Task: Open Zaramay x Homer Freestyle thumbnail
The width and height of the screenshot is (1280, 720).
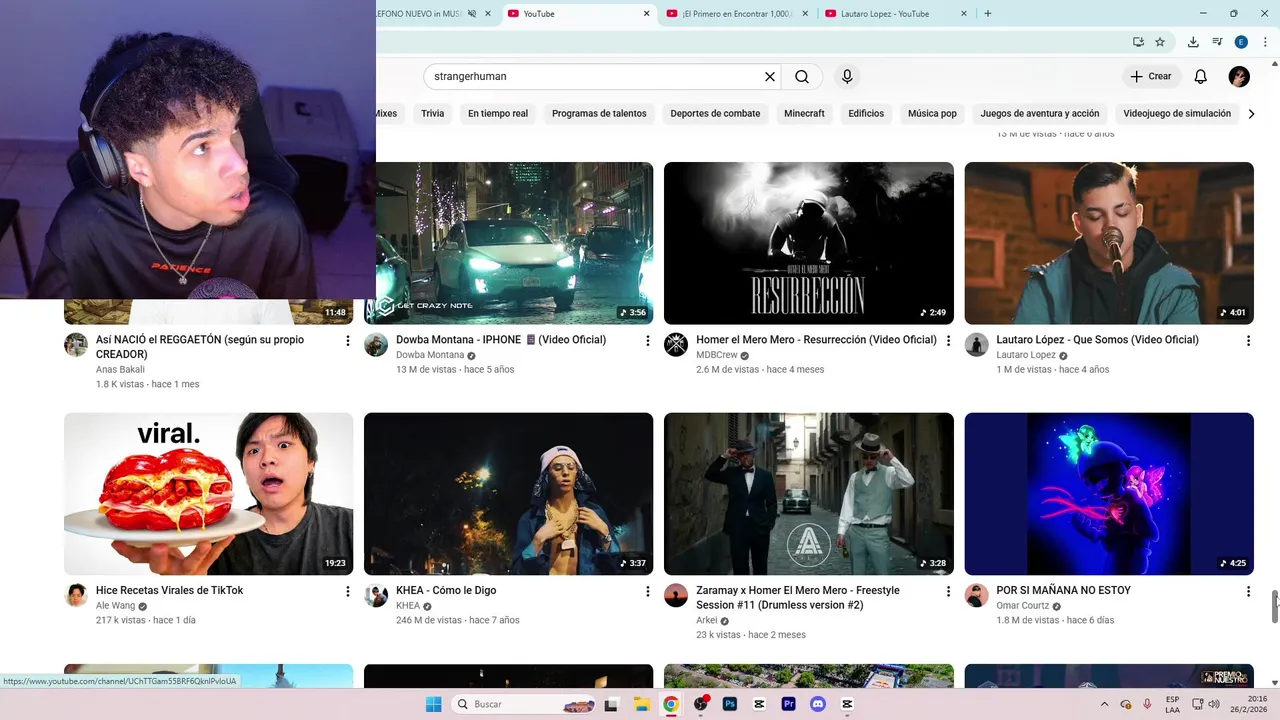Action: [809, 494]
